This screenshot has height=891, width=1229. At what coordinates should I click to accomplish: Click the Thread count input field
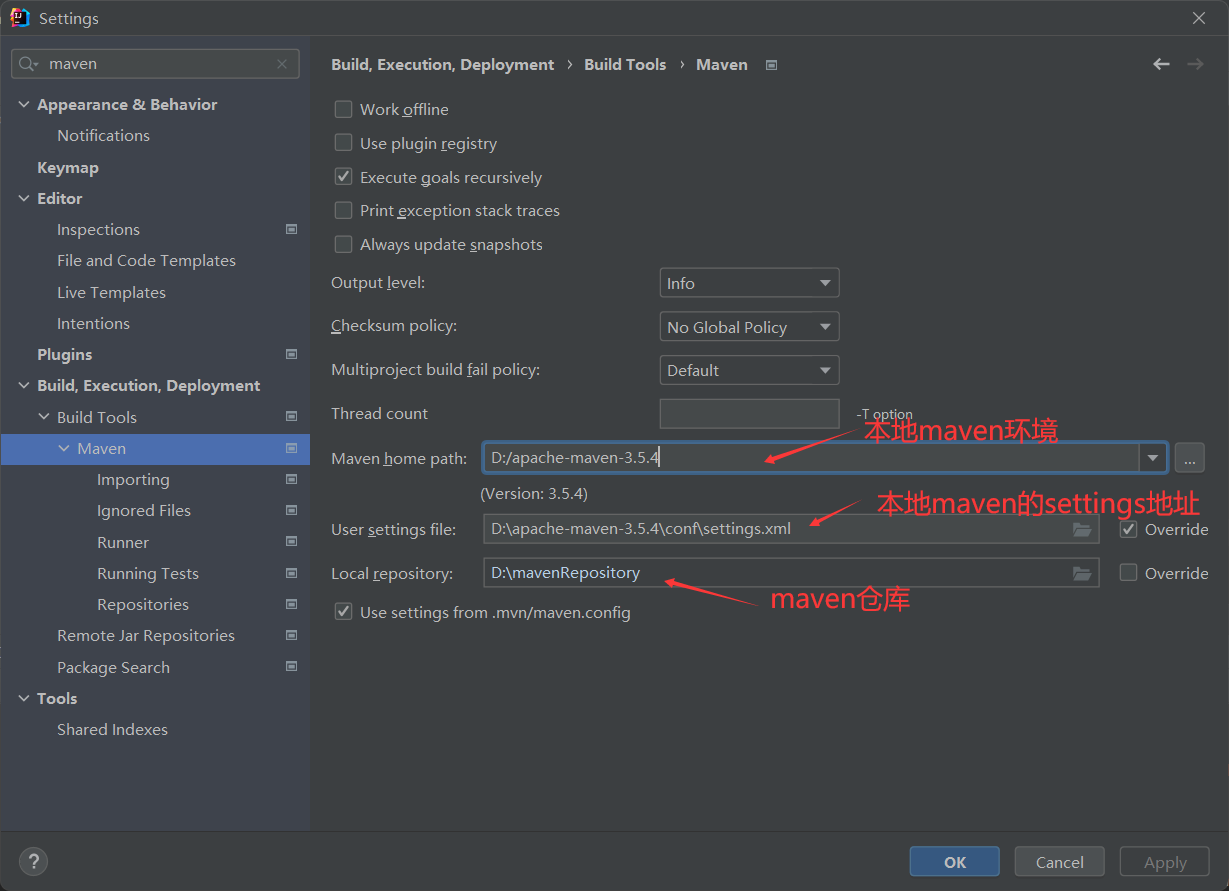pyautogui.click(x=749, y=414)
